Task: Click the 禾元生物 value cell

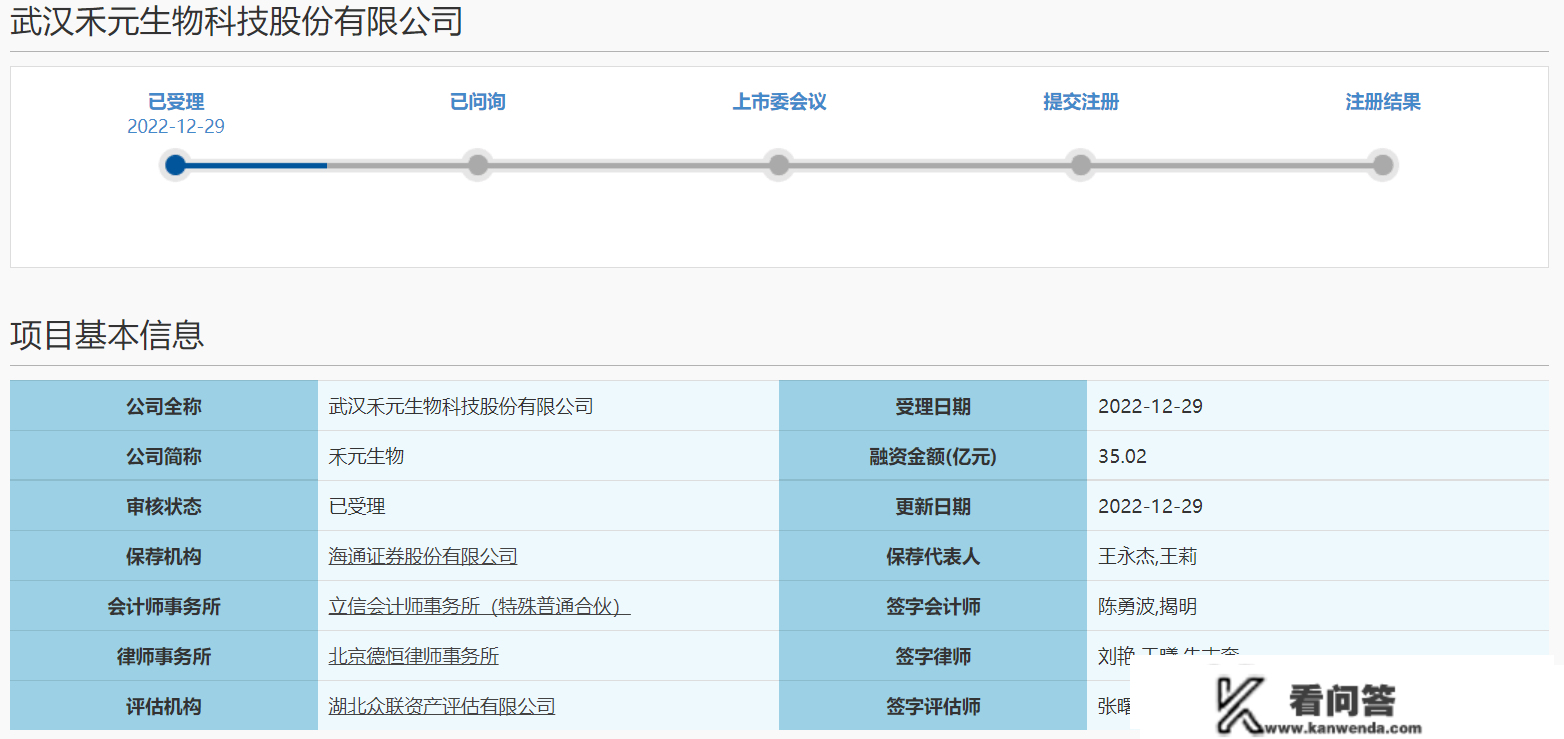Action: pos(548,456)
